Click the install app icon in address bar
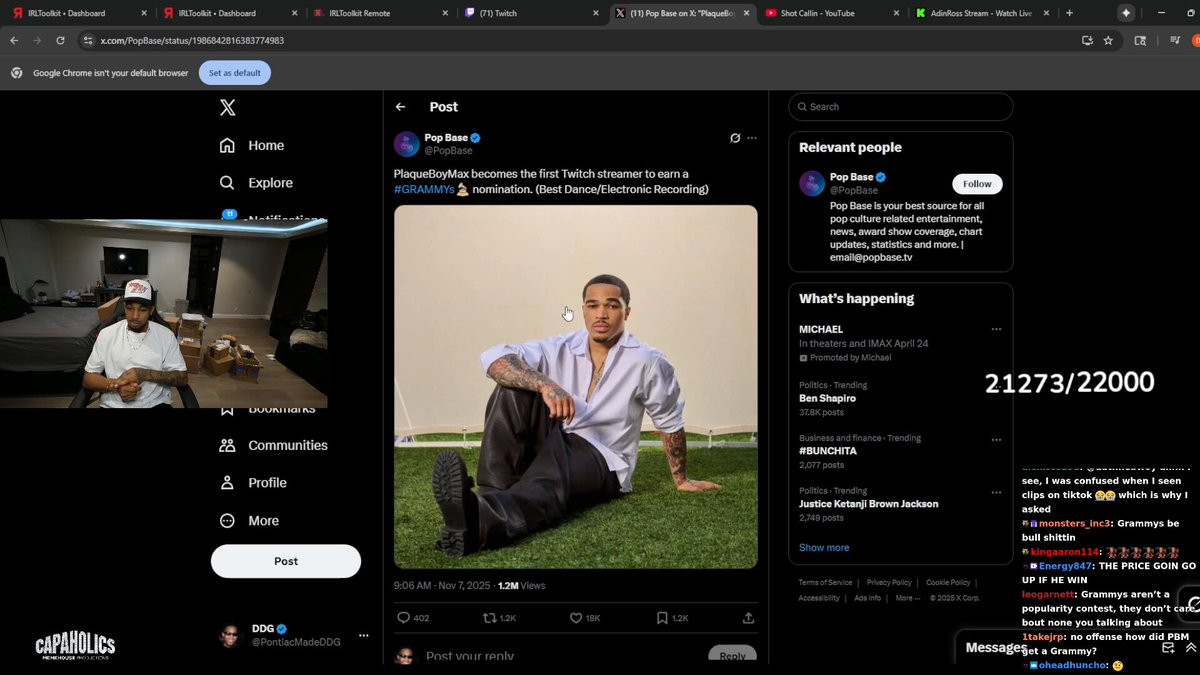The height and width of the screenshot is (675, 1200). pos(1087,40)
